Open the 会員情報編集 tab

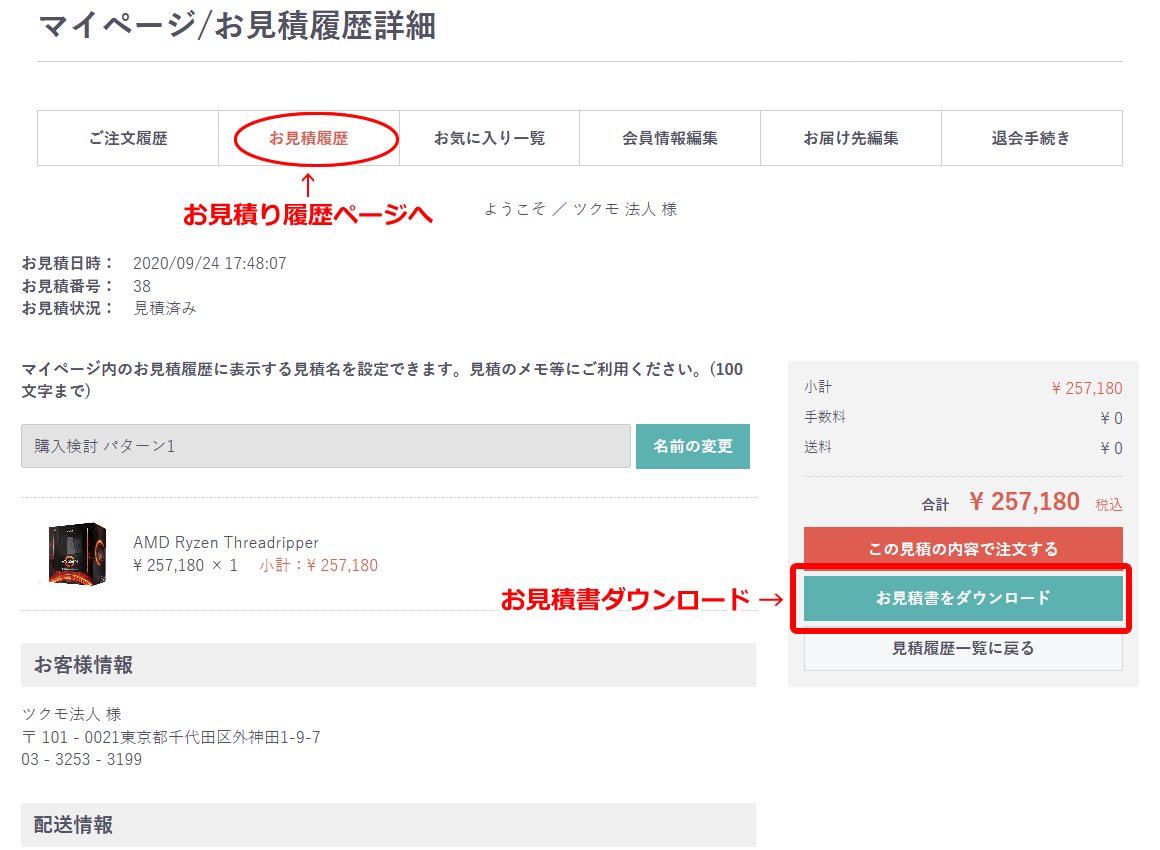pyautogui.click(x=669, y=137)
